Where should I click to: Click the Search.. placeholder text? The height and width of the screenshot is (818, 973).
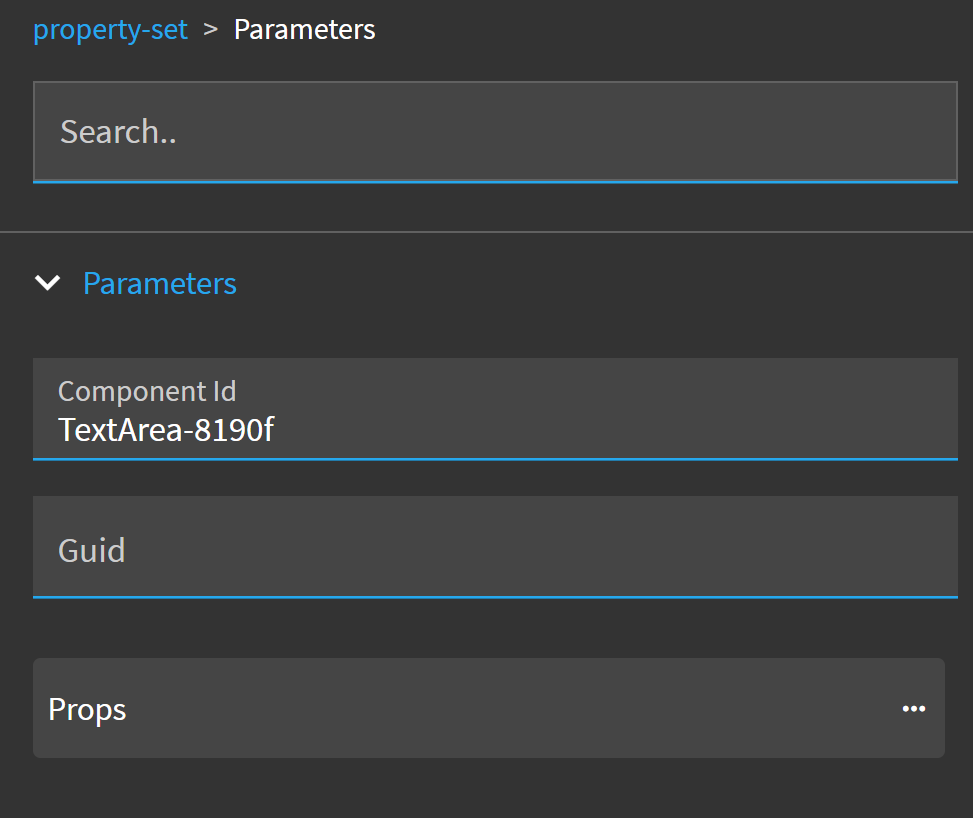118,131
